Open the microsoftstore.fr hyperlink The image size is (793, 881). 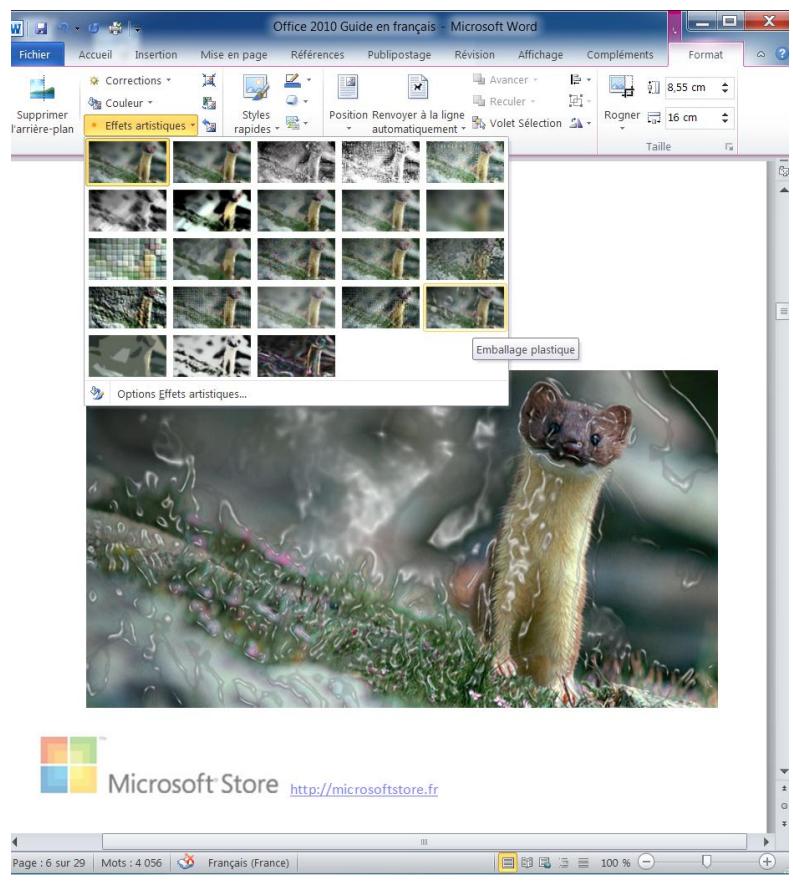[364, 789]
